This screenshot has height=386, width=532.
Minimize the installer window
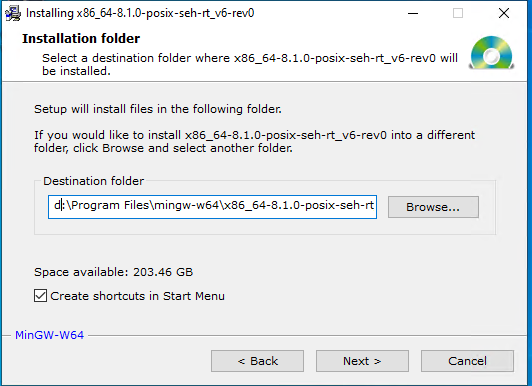click(x=413, y=13)
